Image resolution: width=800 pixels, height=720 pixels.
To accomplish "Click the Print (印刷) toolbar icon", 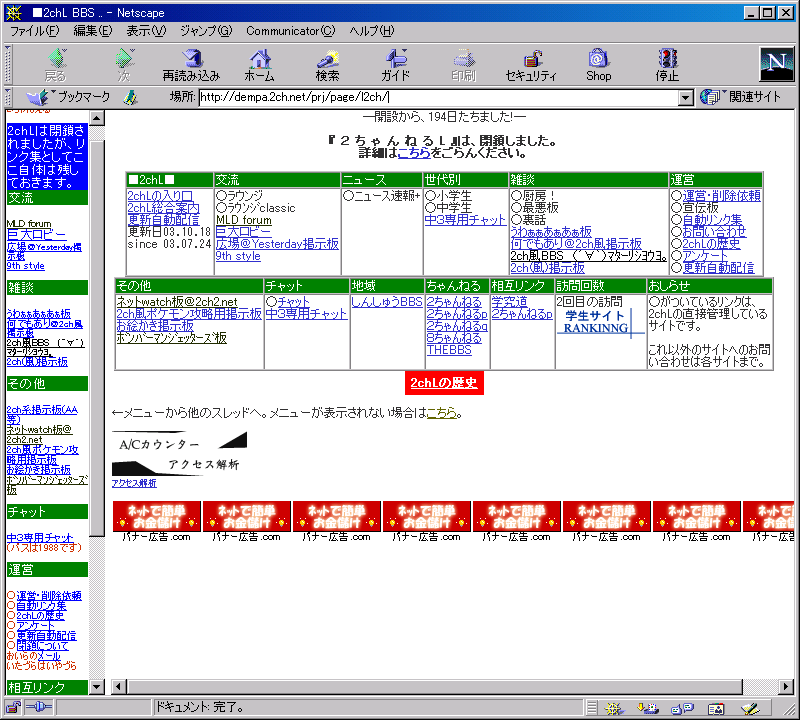I will [463, 64].
